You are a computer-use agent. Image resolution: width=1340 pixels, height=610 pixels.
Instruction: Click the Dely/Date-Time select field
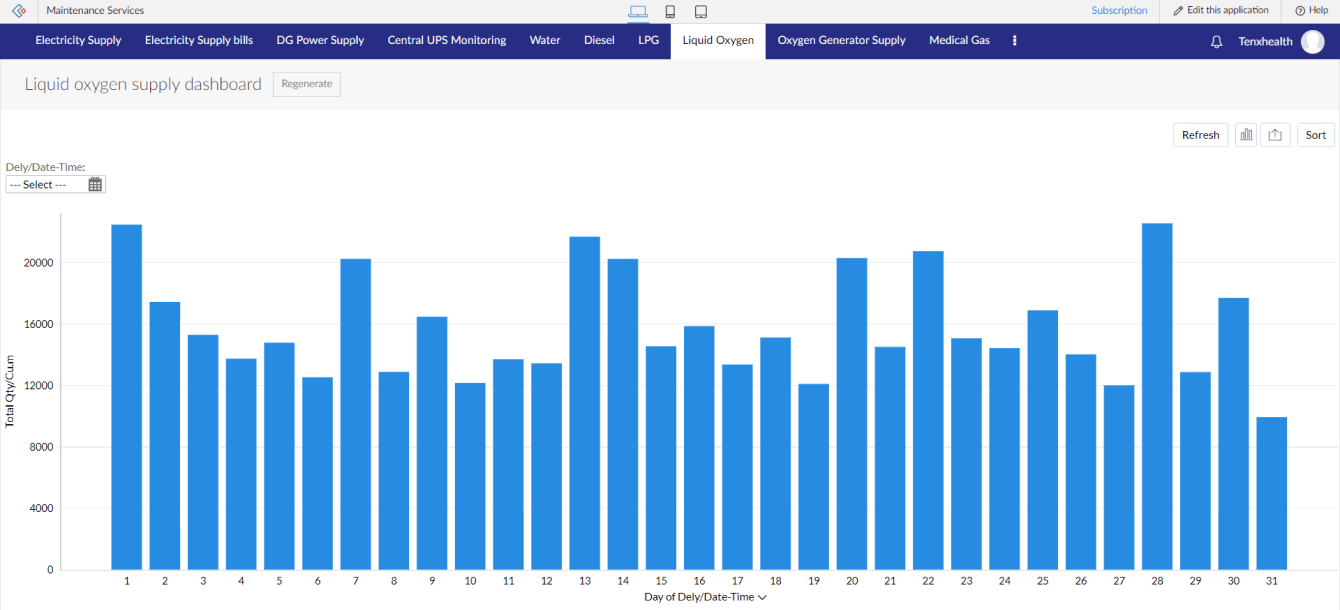[45, 184]
